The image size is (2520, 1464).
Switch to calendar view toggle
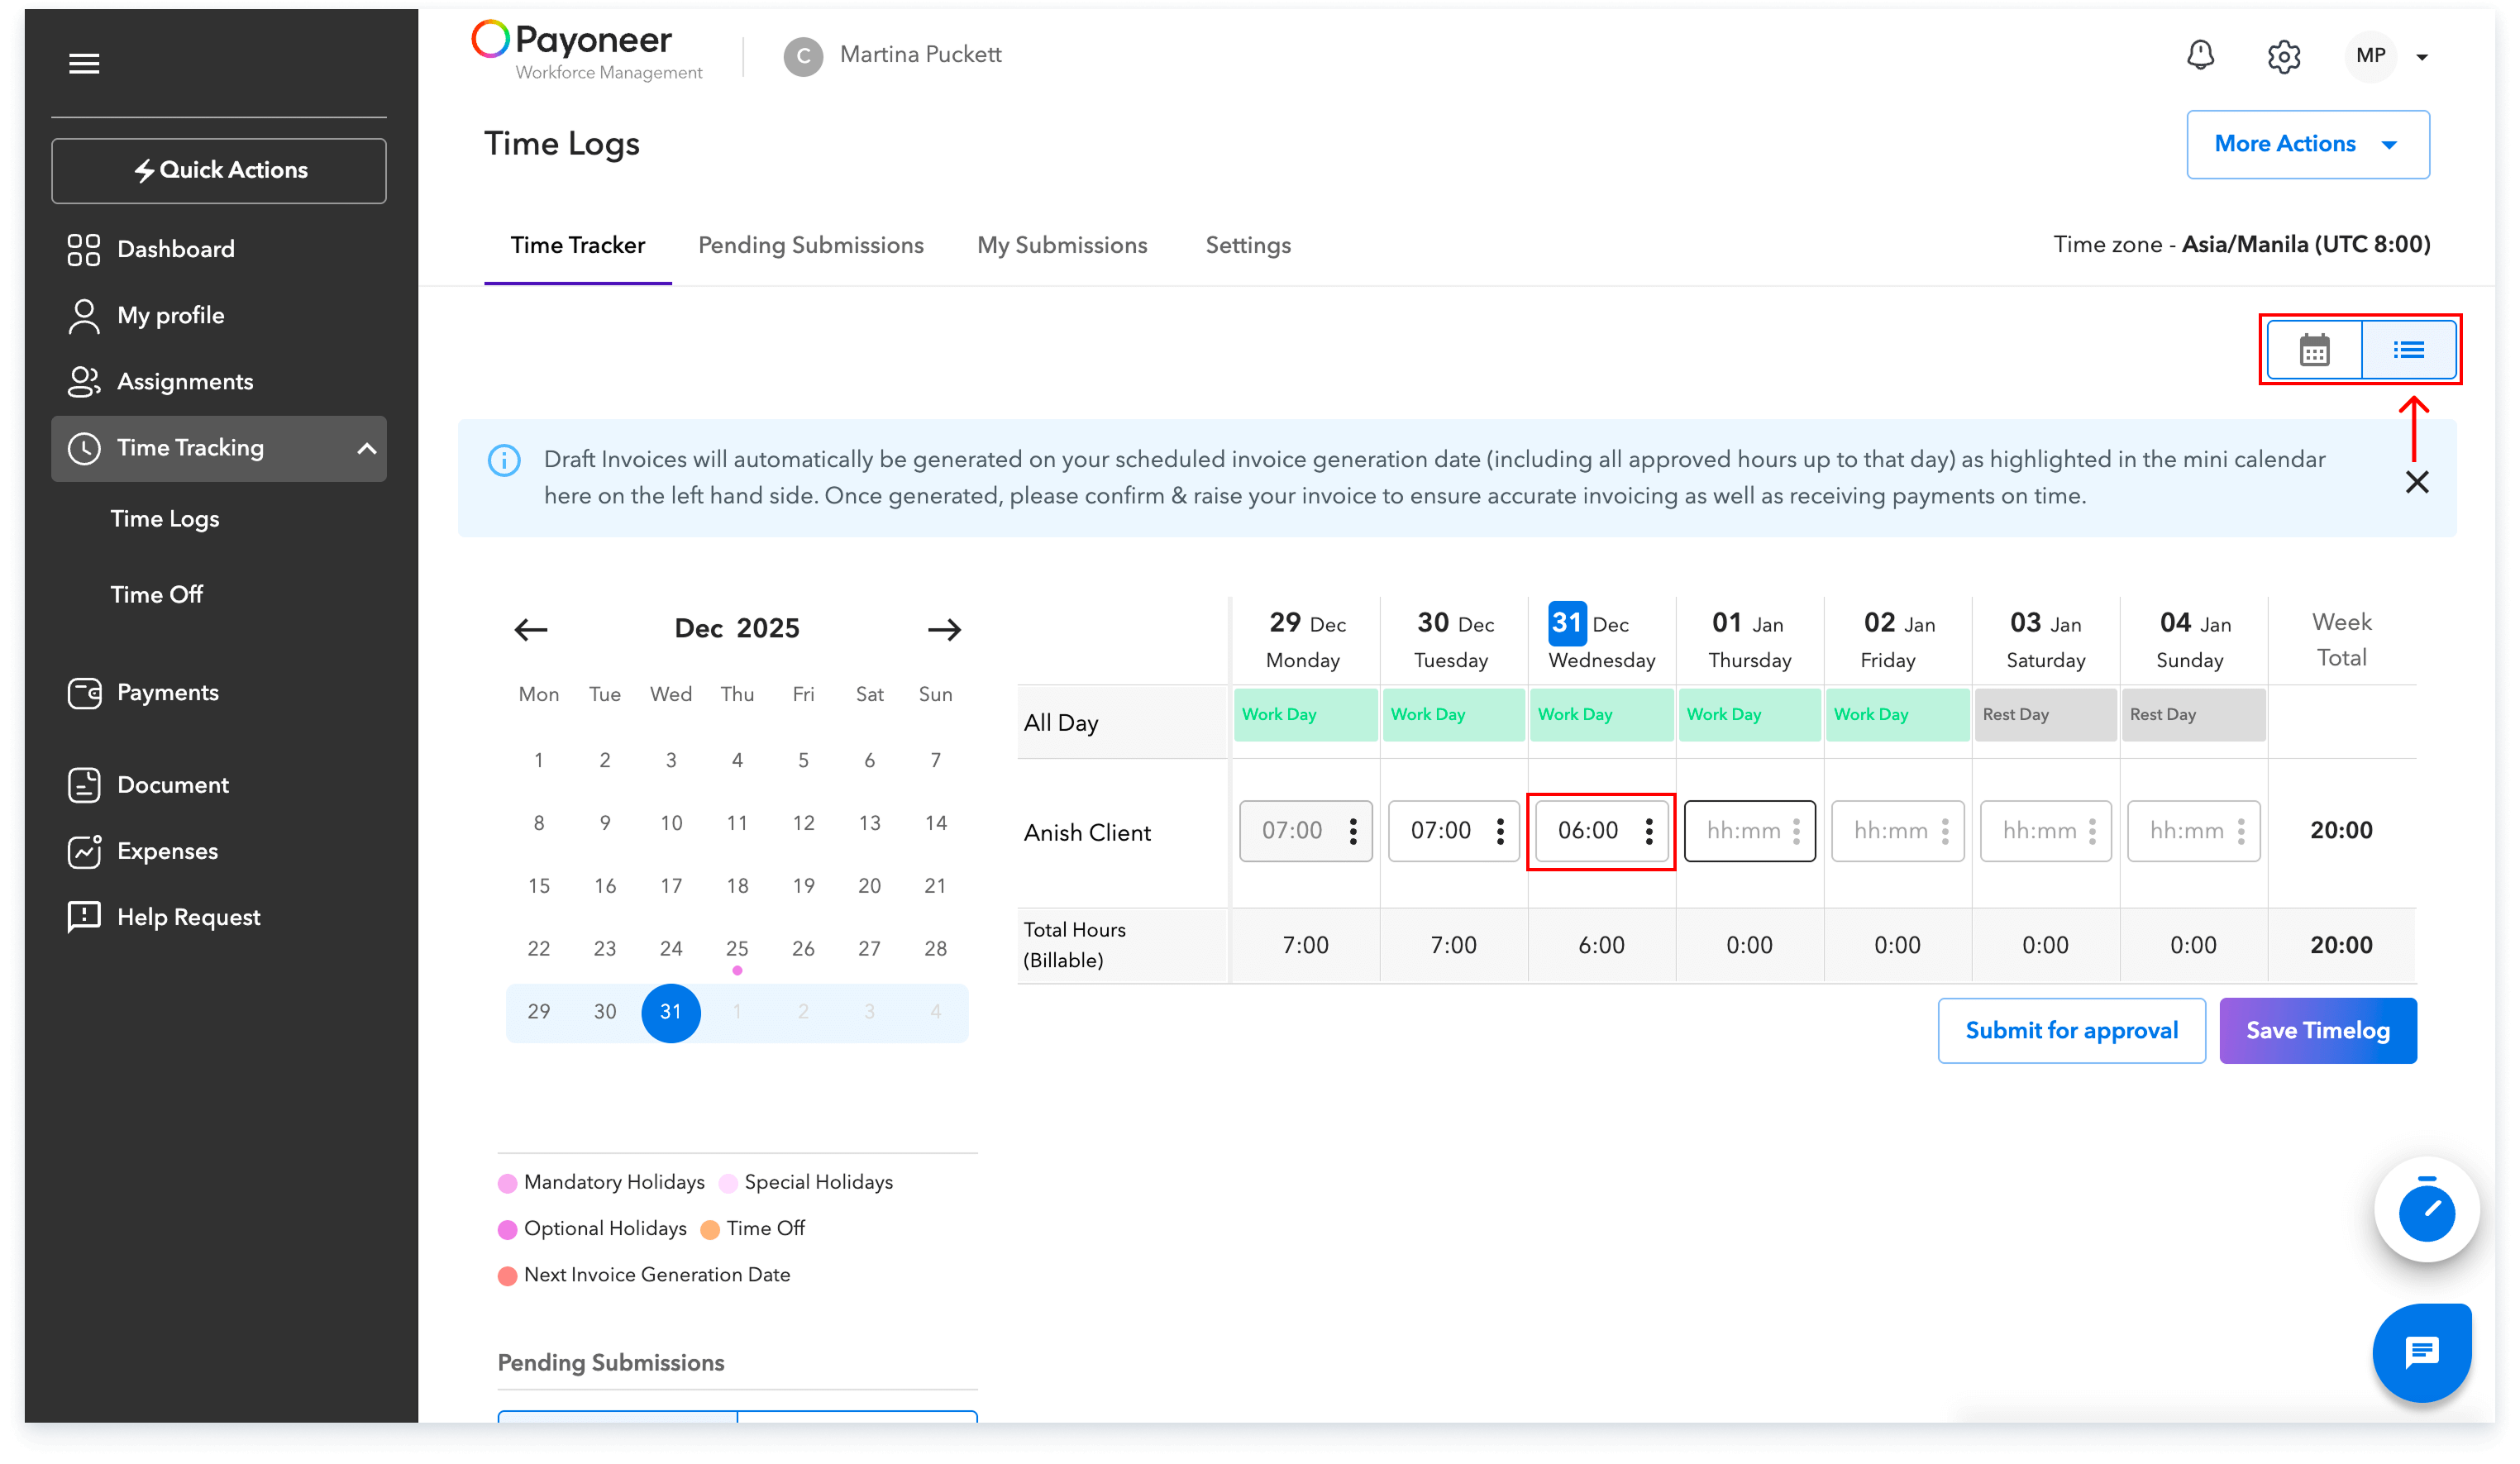[x=2314, y=350]
